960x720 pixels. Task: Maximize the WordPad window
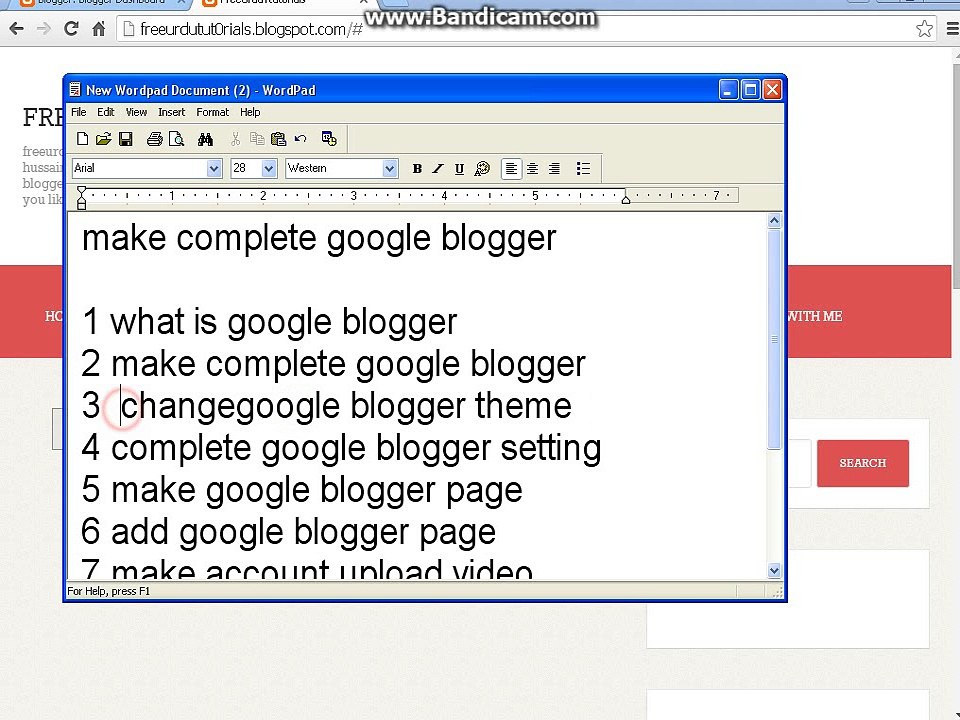[750, 90]
